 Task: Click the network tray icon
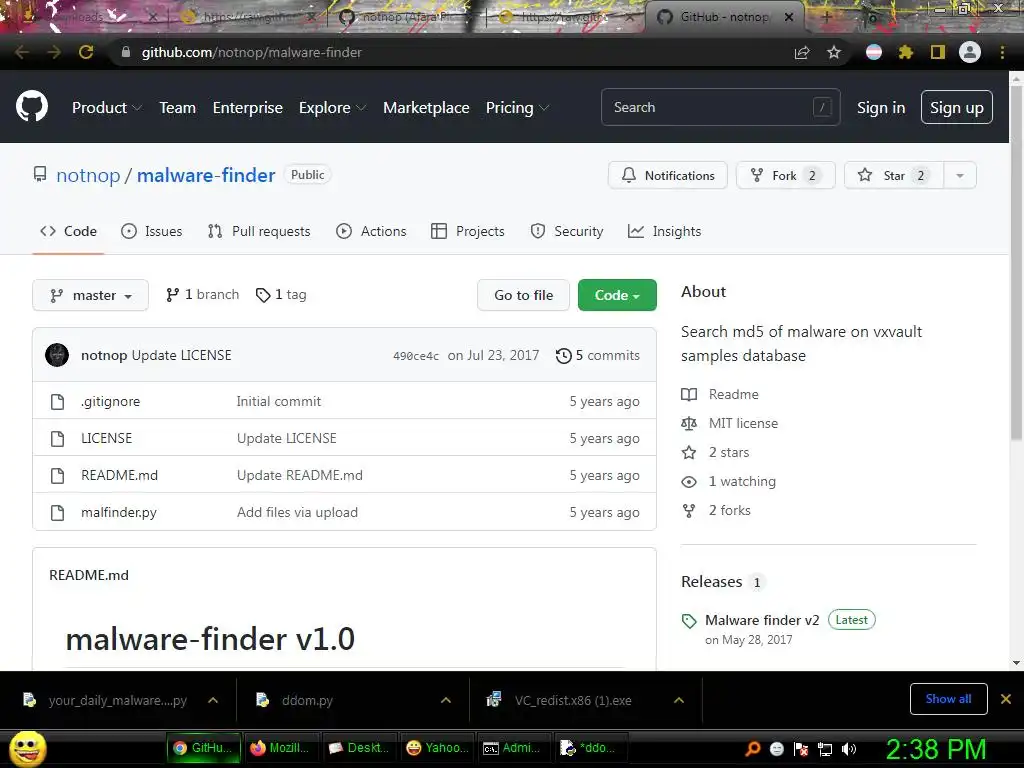(825, 749)
